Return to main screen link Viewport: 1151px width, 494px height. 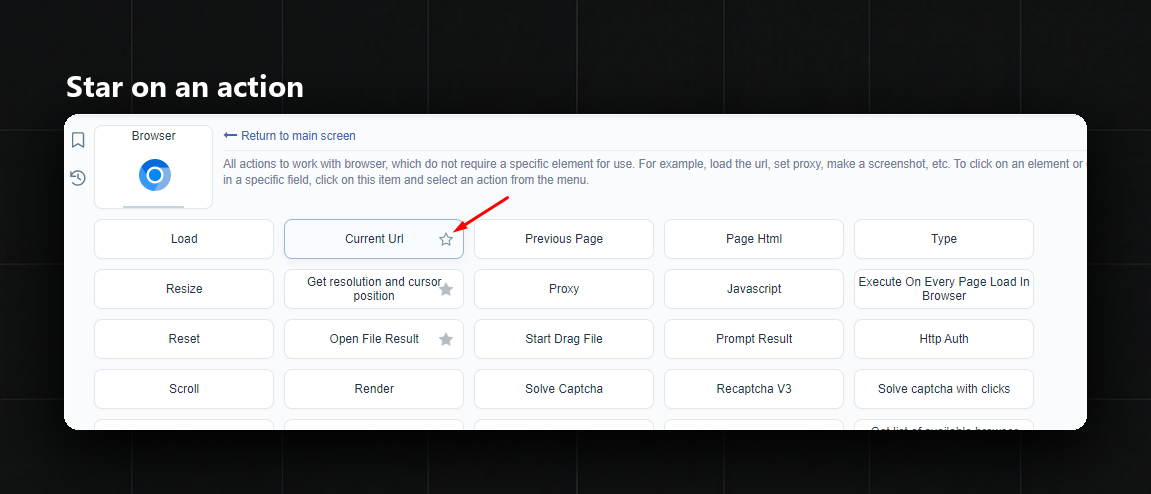pyautogui.click(x=289, y=136)
